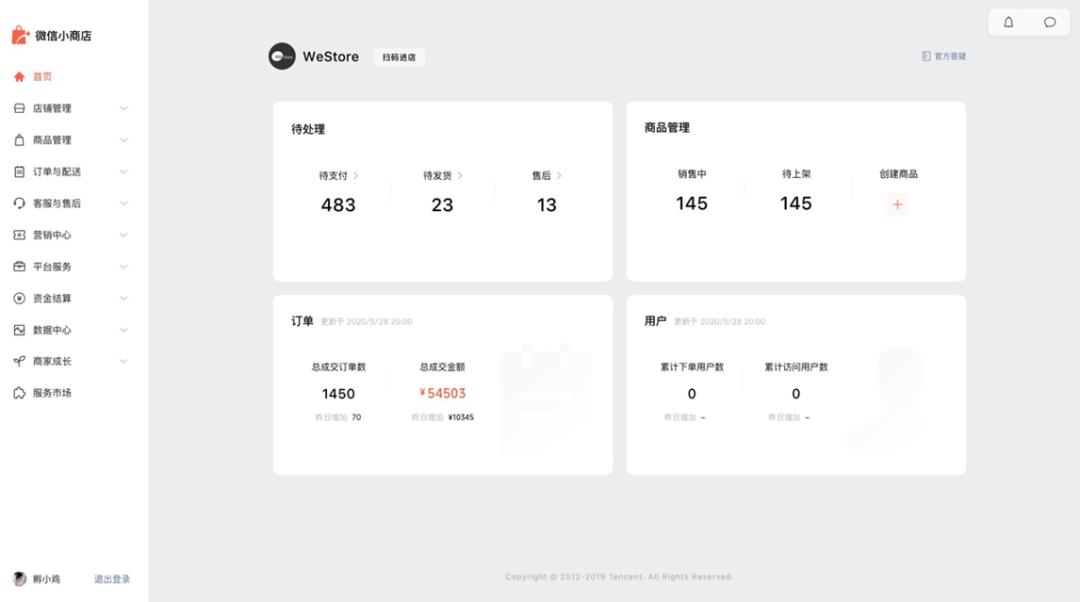Expand the 资金结算 chevron
Image resolution: width=1080 pixels, height=602 pixels.
(x=123, y=298)
